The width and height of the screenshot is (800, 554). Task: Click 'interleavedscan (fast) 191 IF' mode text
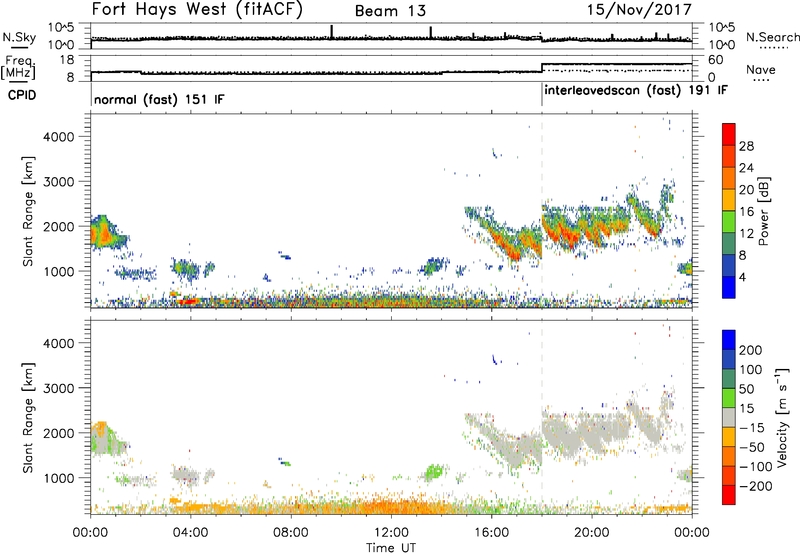[x=636, y=90]
